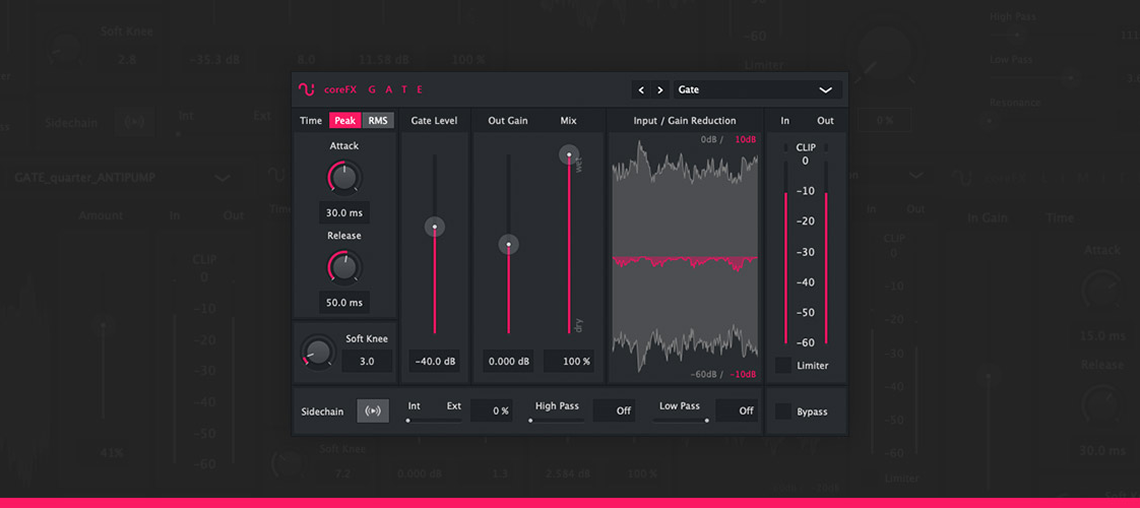This screenshot has width=1140, height=508.
Task: Enable the Limiter checkbox
Action: point(783,366)
